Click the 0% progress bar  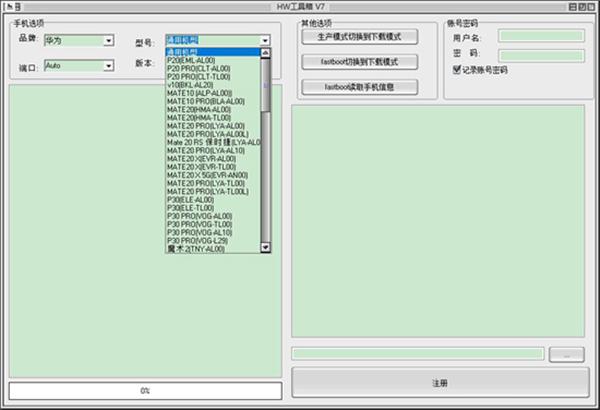145,391
